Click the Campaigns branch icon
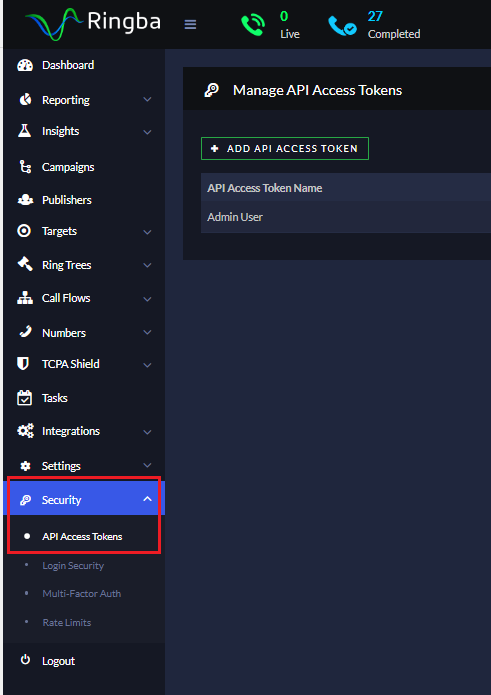 (25, 167)
